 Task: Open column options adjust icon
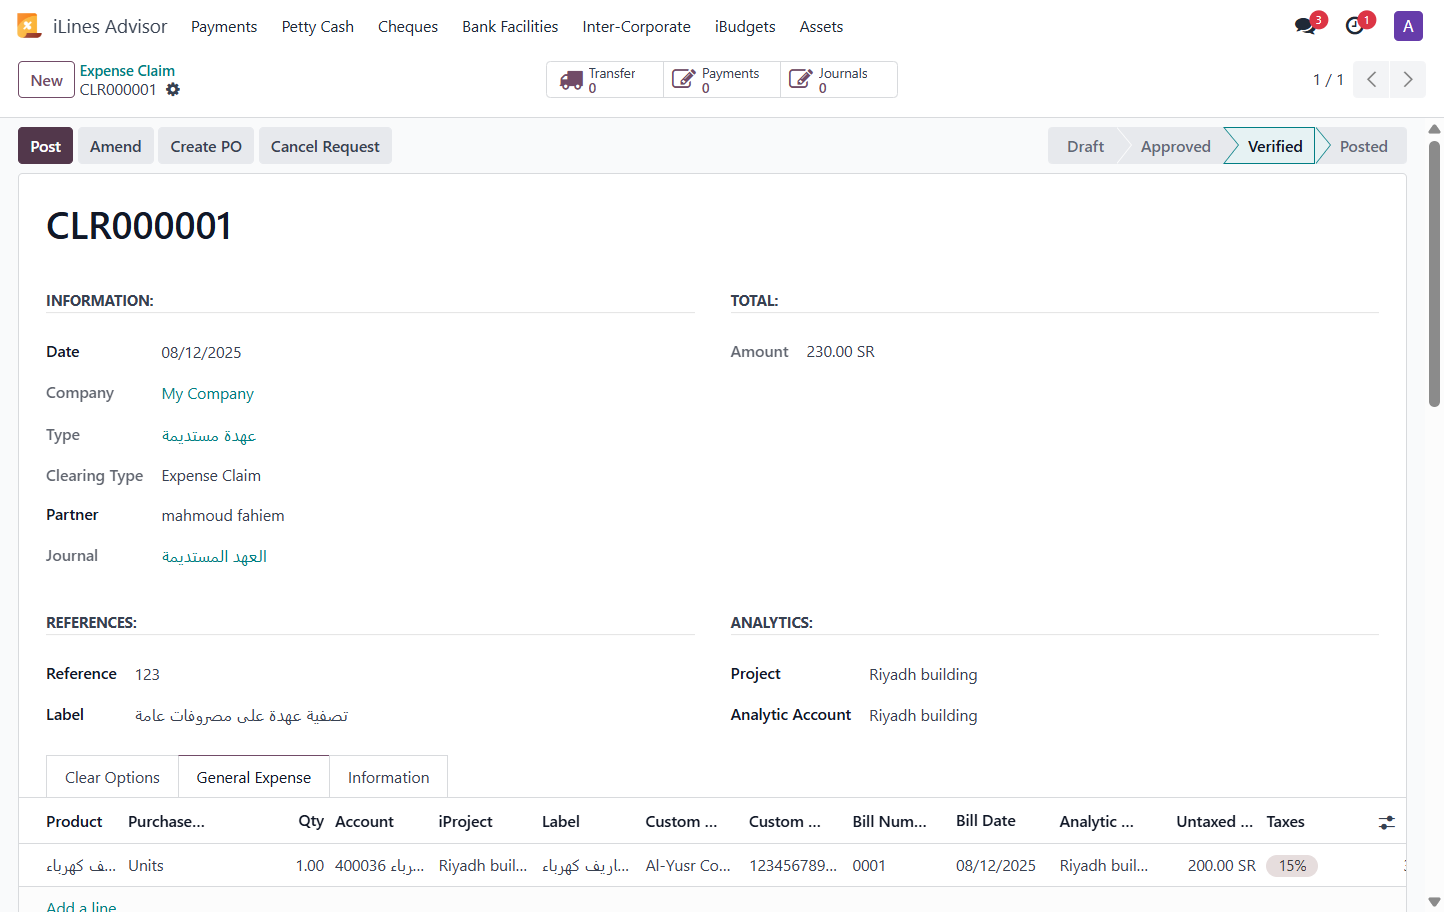1386,822
